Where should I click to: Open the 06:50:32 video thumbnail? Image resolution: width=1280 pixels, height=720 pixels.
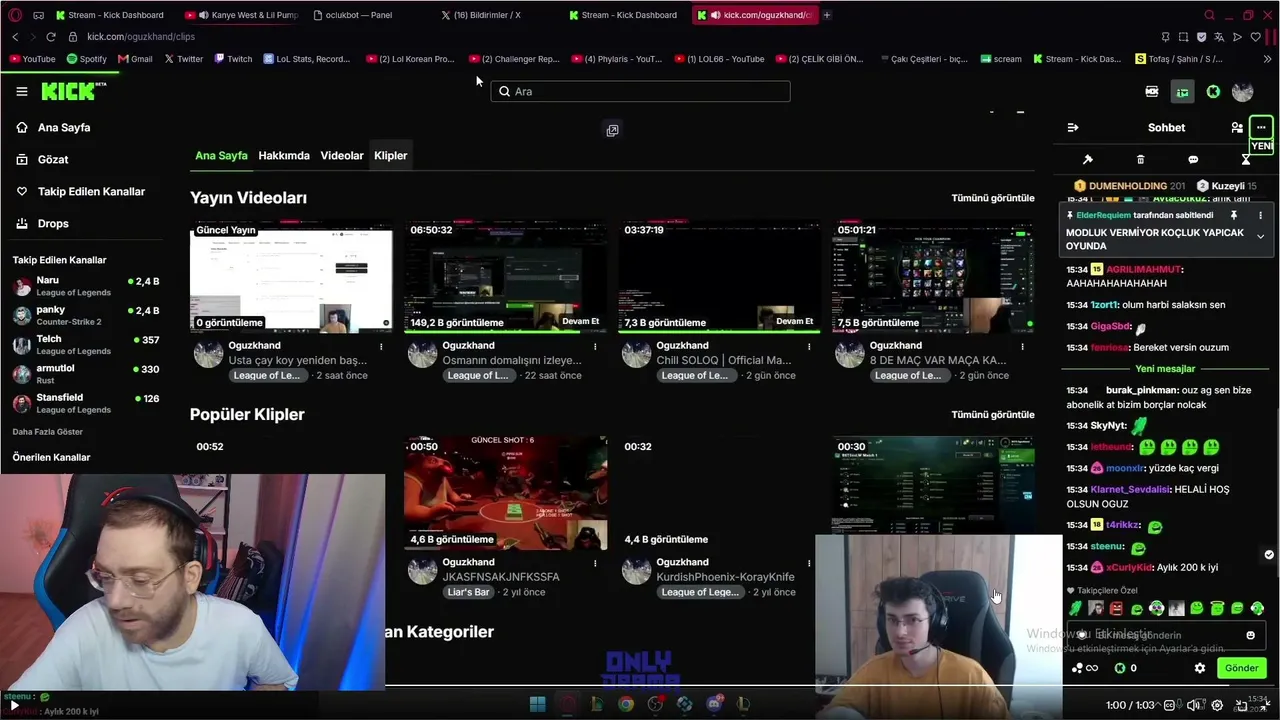pyautogui.click(x=505, y=277)
